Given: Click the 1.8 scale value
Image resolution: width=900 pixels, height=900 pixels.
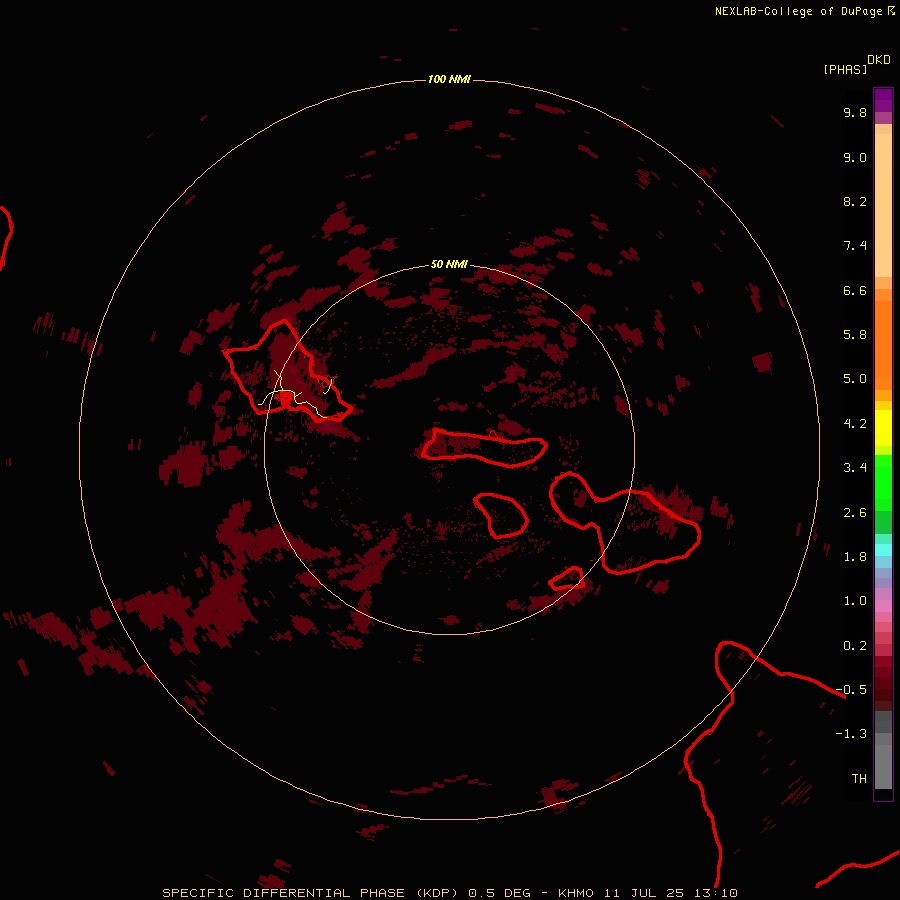Looking at the screenshot, I should point(855,557).
